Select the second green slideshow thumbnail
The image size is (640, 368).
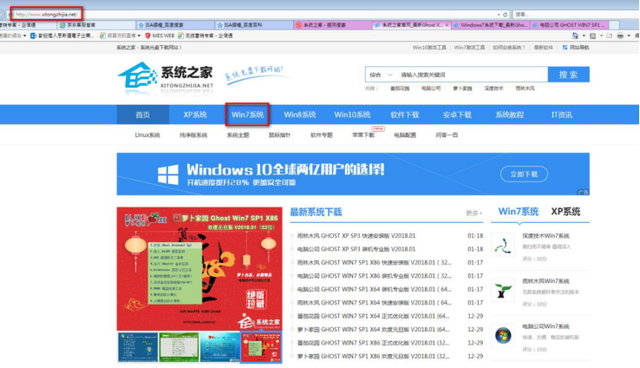[179, 347]
